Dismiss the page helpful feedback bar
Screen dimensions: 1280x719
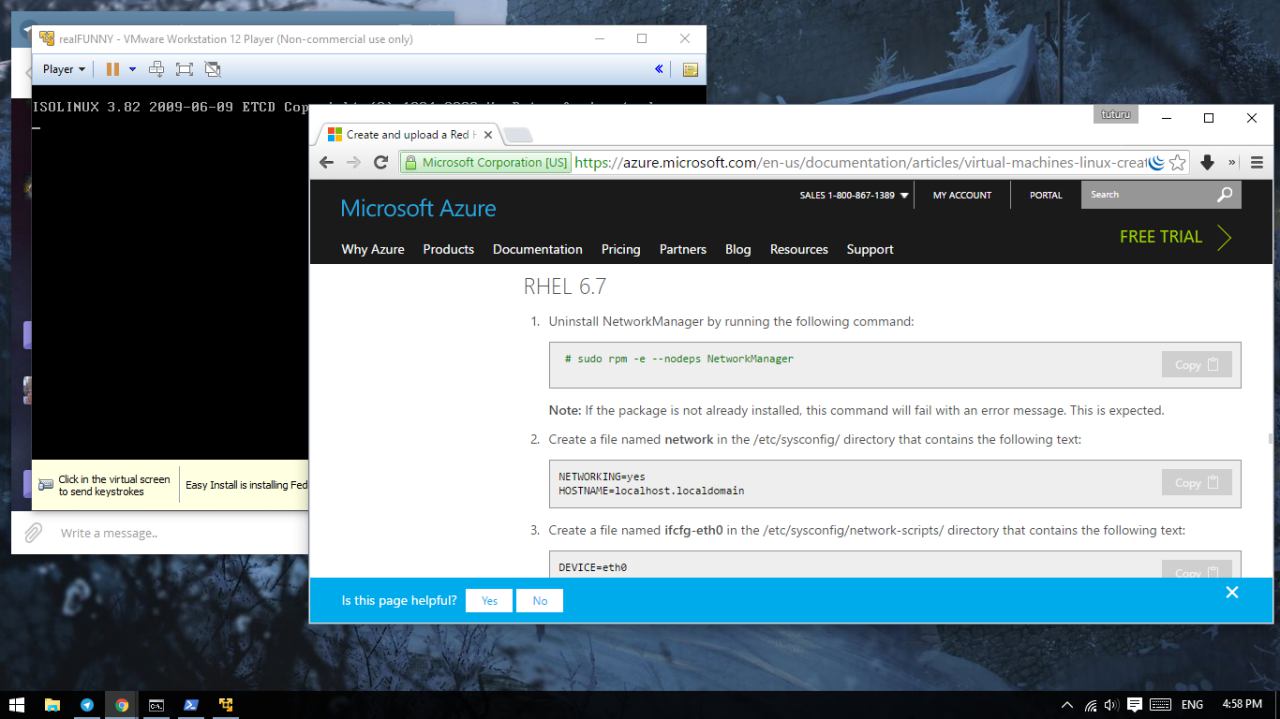click(x=1232, y=592)
